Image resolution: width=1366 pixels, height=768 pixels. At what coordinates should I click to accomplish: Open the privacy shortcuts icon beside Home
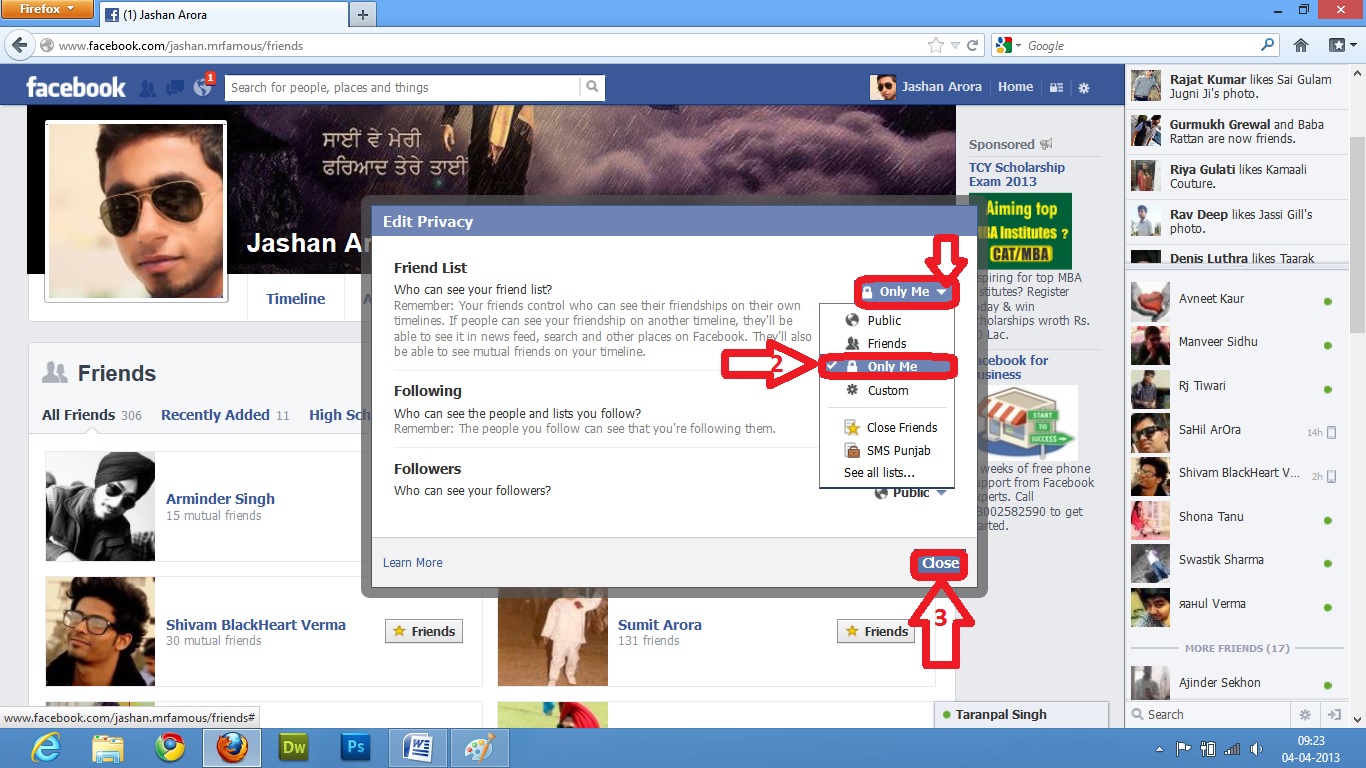(x=1056, y=88)
